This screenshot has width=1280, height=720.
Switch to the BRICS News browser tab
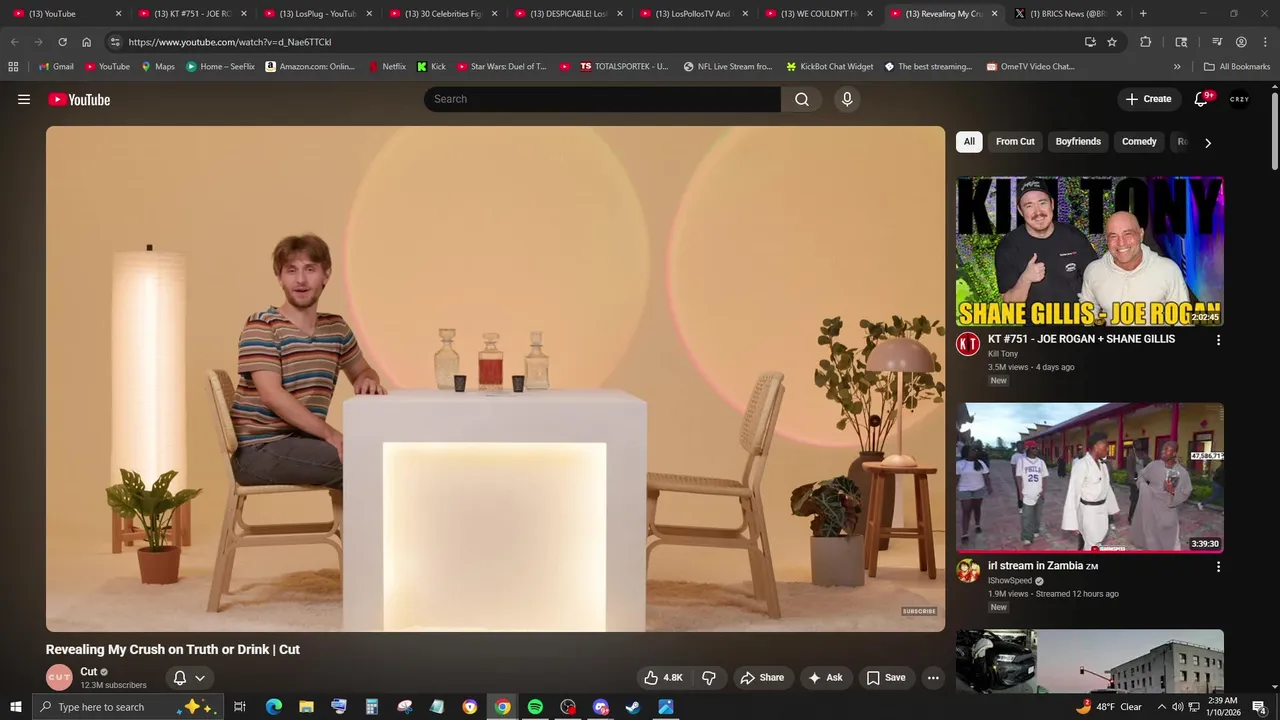(x=1068, y=14)
